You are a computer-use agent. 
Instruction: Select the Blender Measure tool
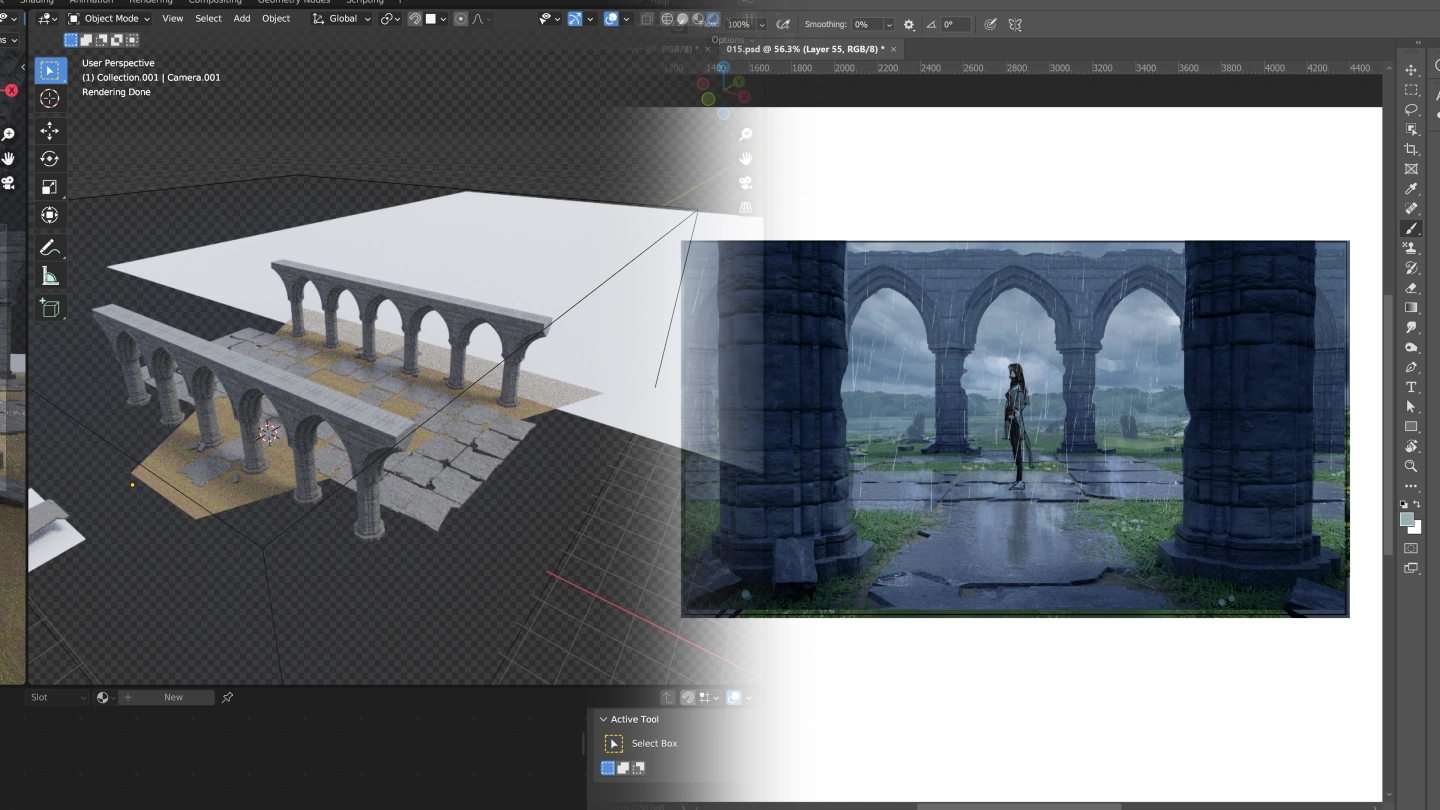[50, 276]
